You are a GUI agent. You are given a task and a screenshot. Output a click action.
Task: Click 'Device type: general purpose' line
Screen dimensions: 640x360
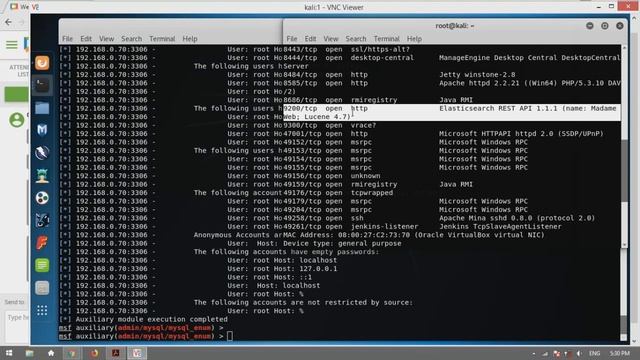click(x=342, y=244)
